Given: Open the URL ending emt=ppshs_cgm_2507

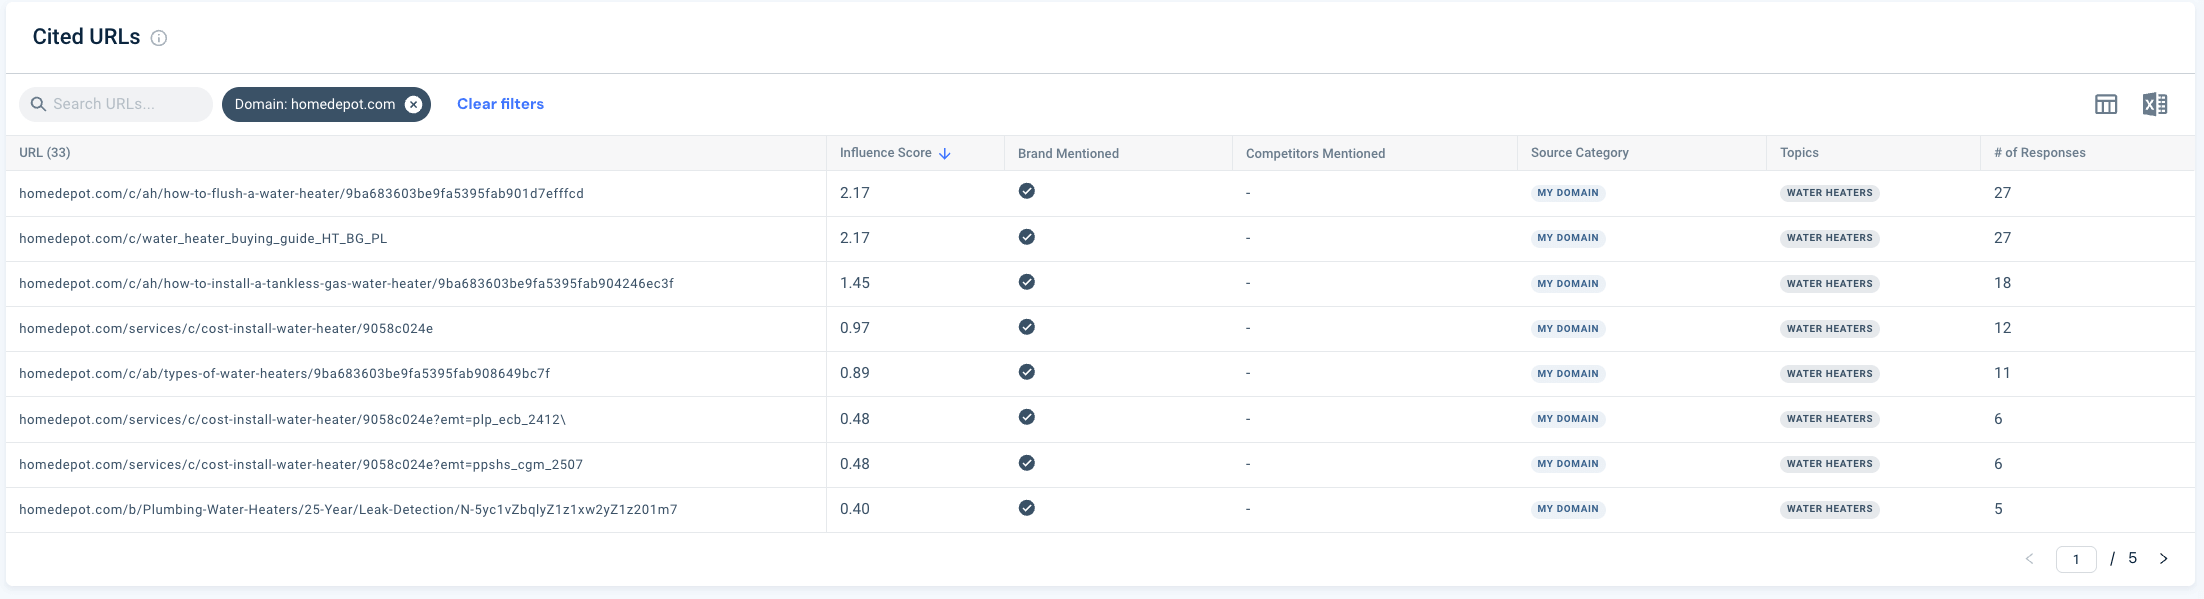Looking at the screenshot, I should [301, 465].
